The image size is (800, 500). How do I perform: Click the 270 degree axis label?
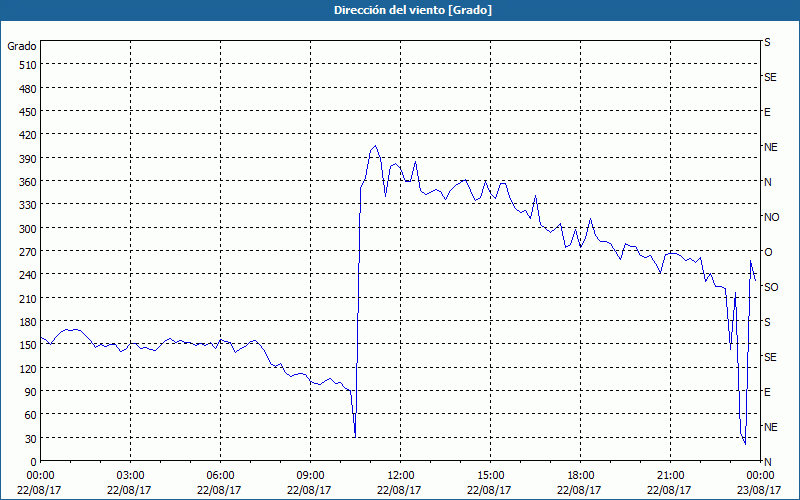coord(28,252)
